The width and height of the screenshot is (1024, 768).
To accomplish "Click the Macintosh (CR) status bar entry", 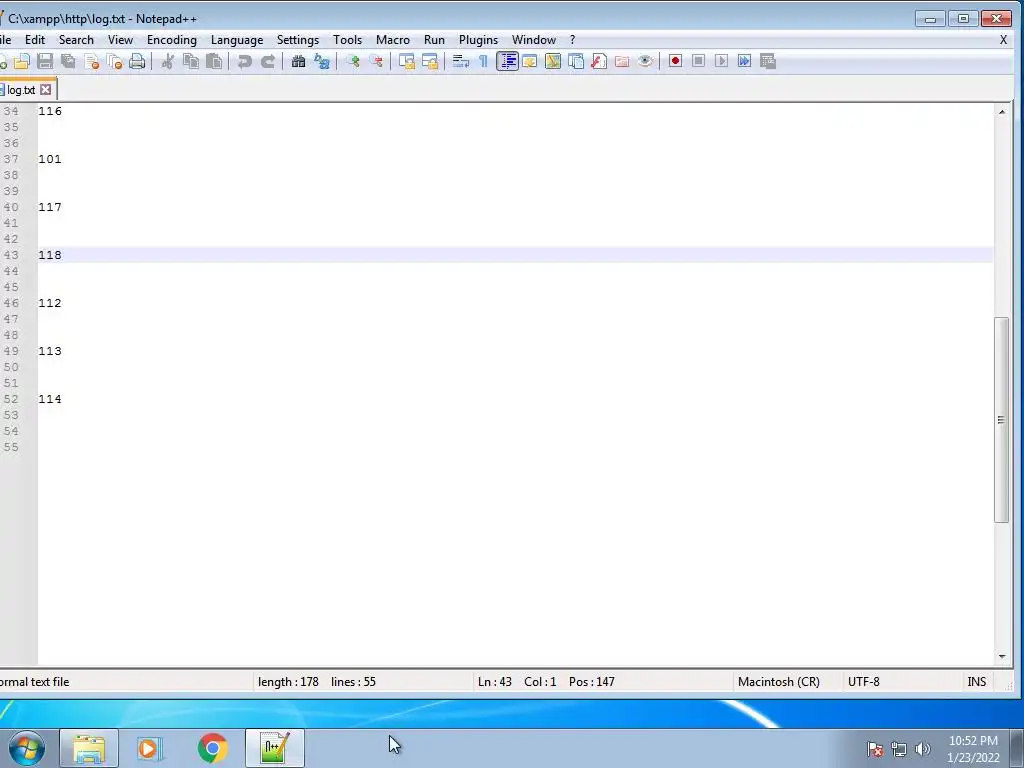I will pyautogui.click(x=778, y=682).
